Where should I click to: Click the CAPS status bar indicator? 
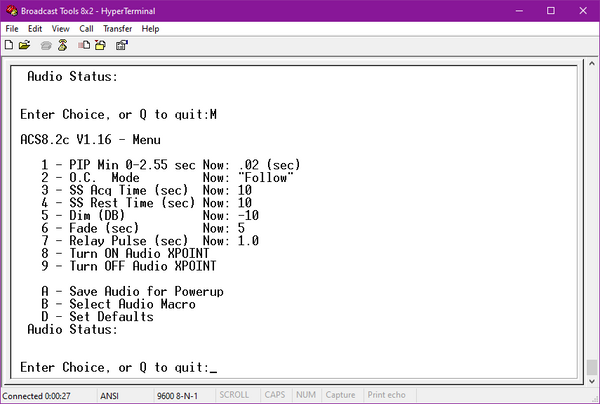[275, 395]
